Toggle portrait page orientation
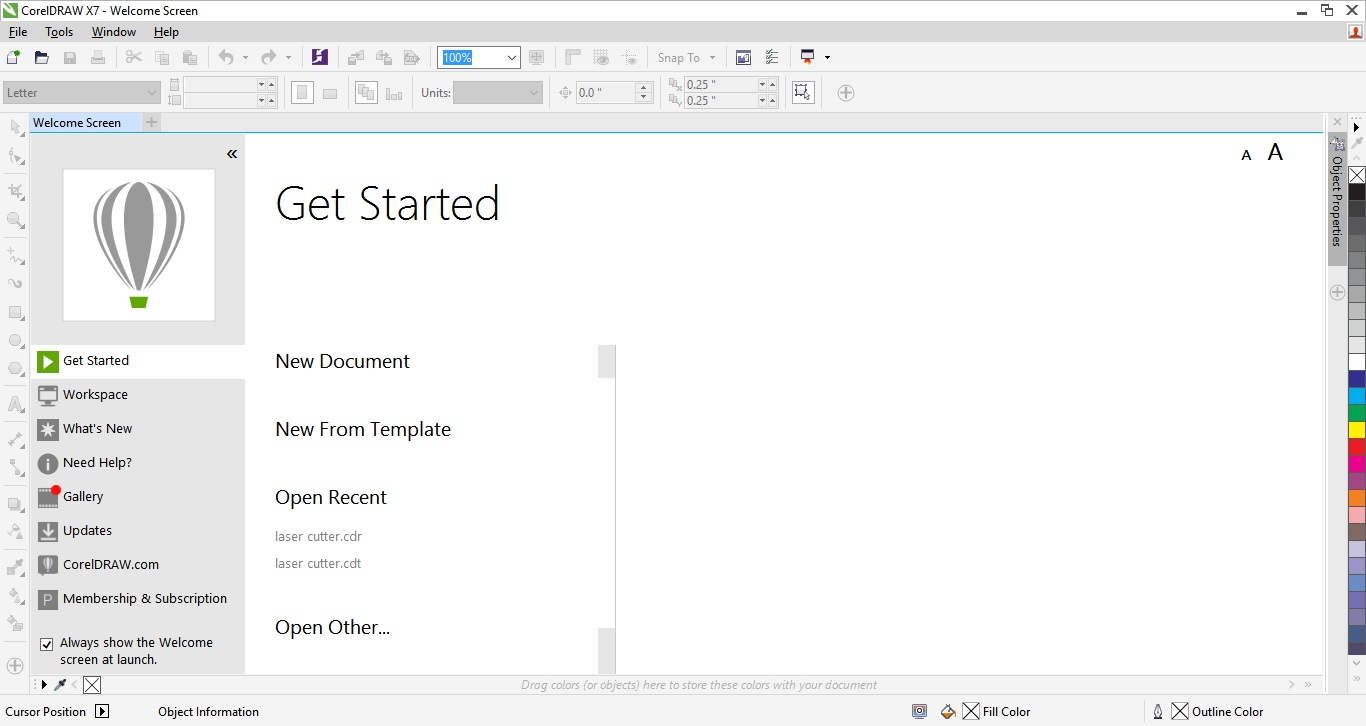Viewport: 1366px width, 726px height. 302,93
